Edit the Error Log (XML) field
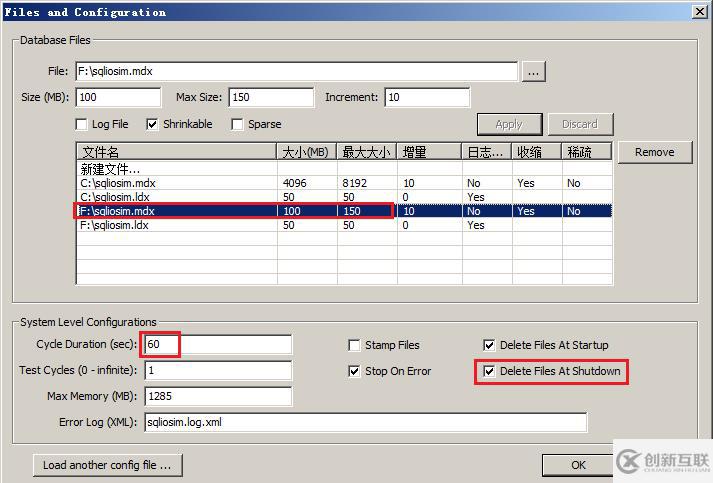This screenshot has width=713, height=483. 365,422
